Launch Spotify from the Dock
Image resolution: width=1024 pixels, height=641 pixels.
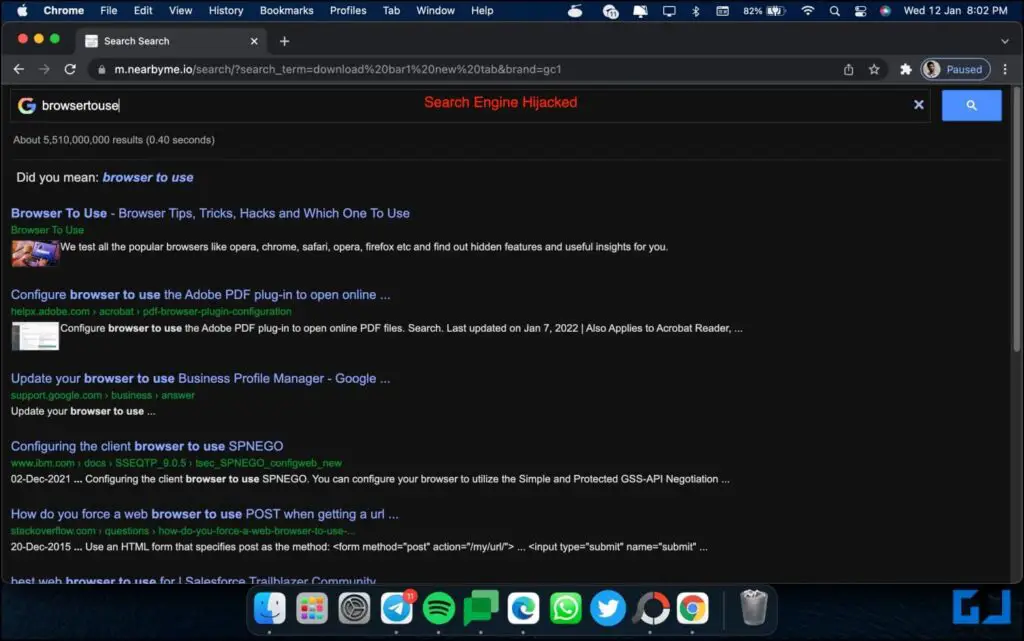coord(439,608)
